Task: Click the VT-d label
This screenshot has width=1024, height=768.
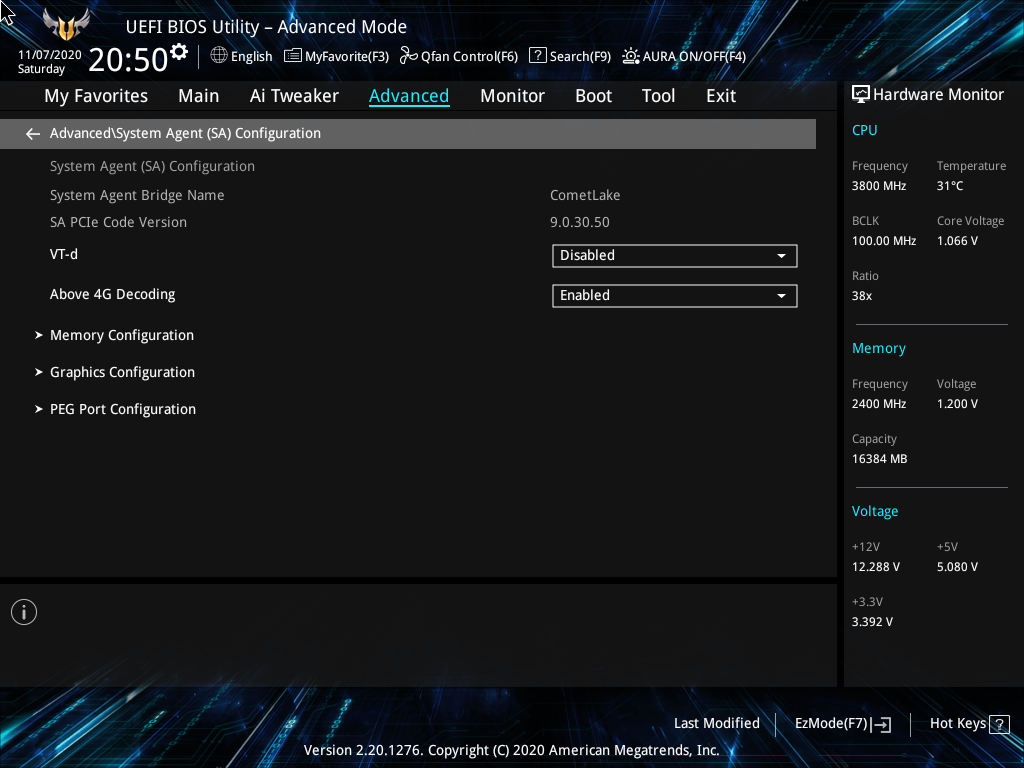Action: pyautogui.click(x=63, y=255)
